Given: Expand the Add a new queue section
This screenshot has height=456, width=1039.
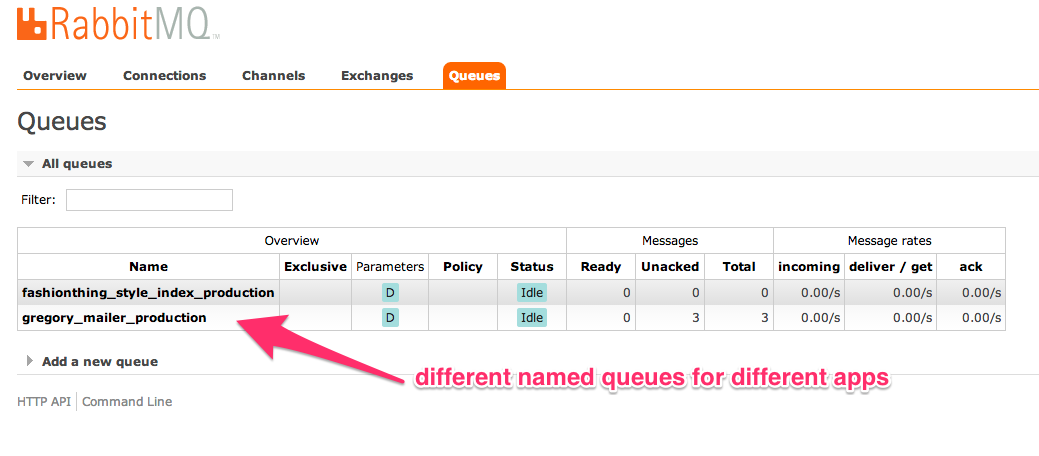Looking at the screenshot, I should pos(92,362).
